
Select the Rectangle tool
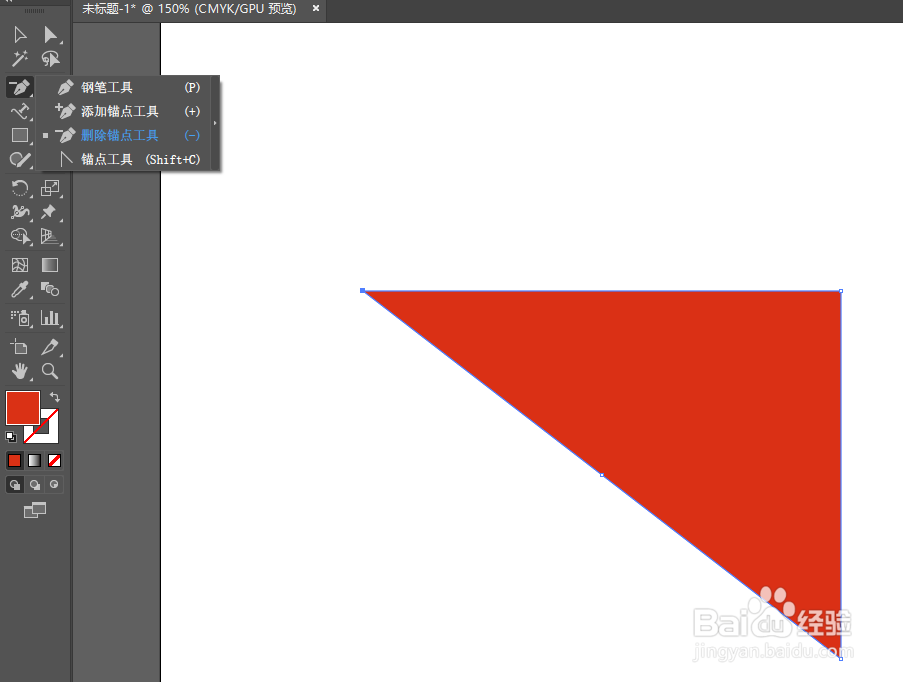click(20, 135)
